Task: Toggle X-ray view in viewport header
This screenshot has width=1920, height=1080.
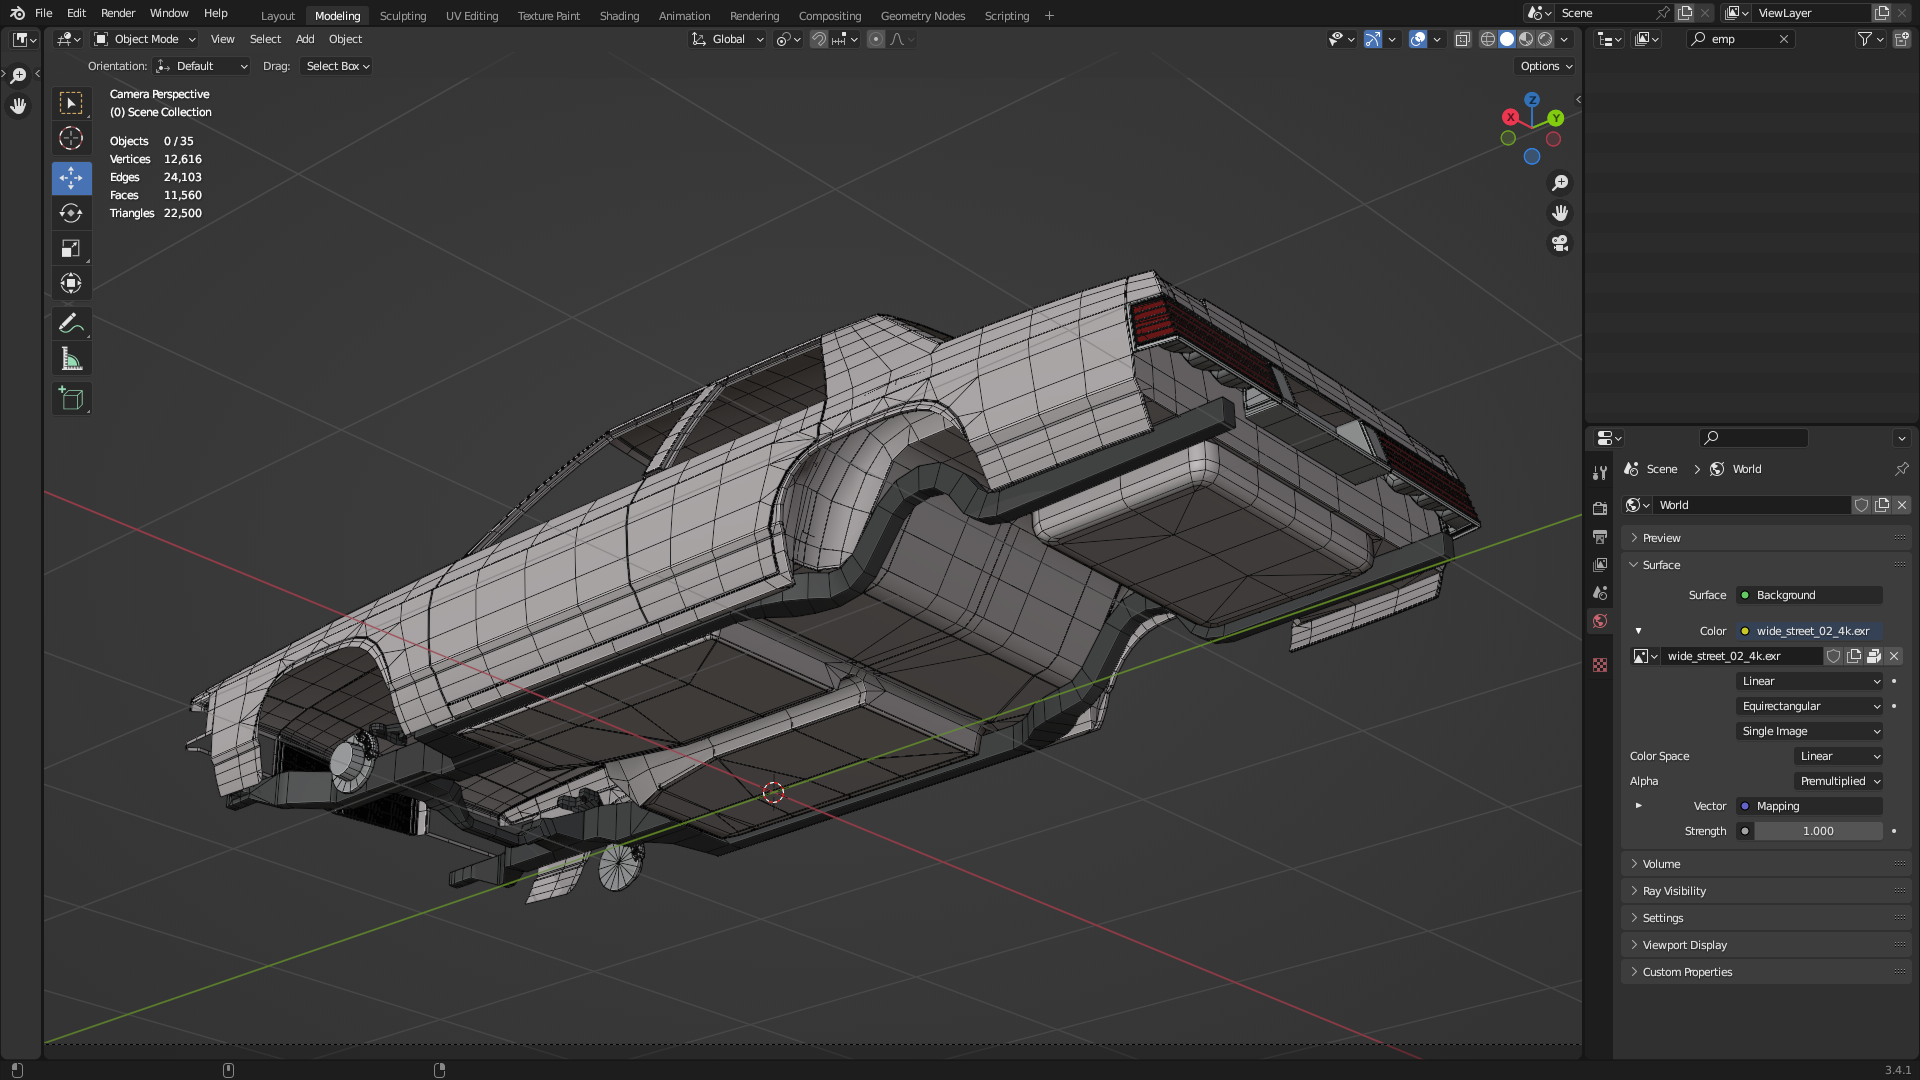Action: [1462, 39]
